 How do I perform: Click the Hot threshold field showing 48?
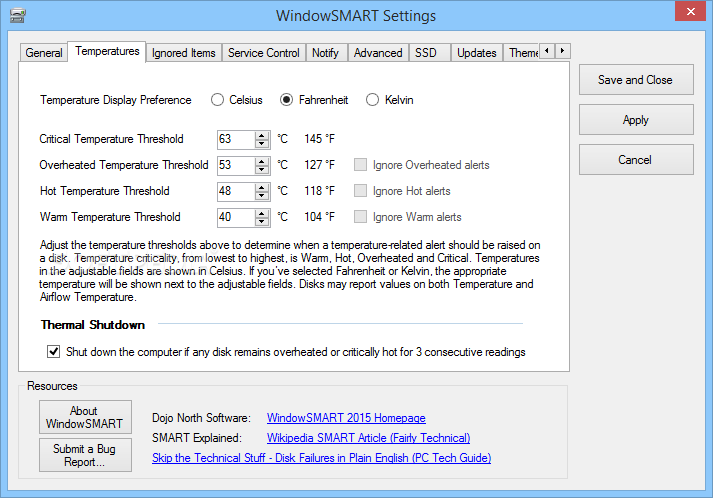pyautogui.click(x=236, y=191)
